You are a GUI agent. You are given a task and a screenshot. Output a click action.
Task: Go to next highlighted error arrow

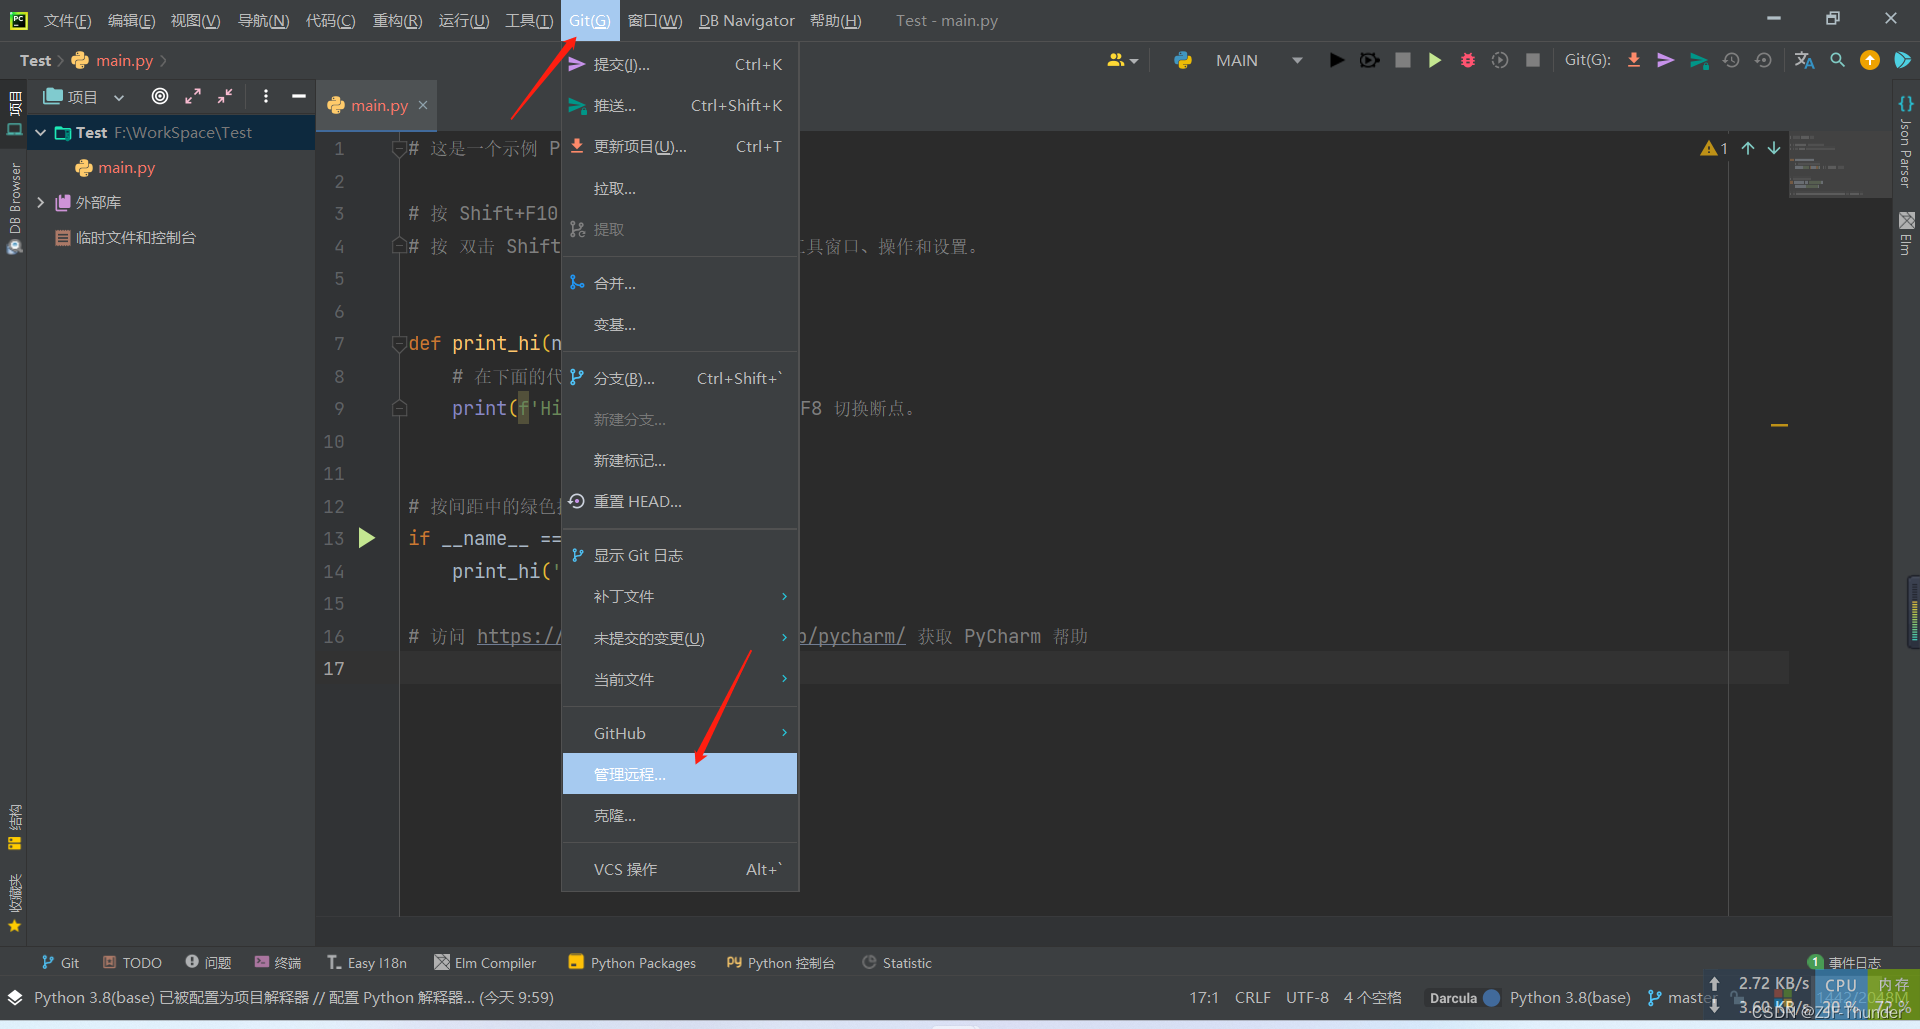coord(1774,148)
